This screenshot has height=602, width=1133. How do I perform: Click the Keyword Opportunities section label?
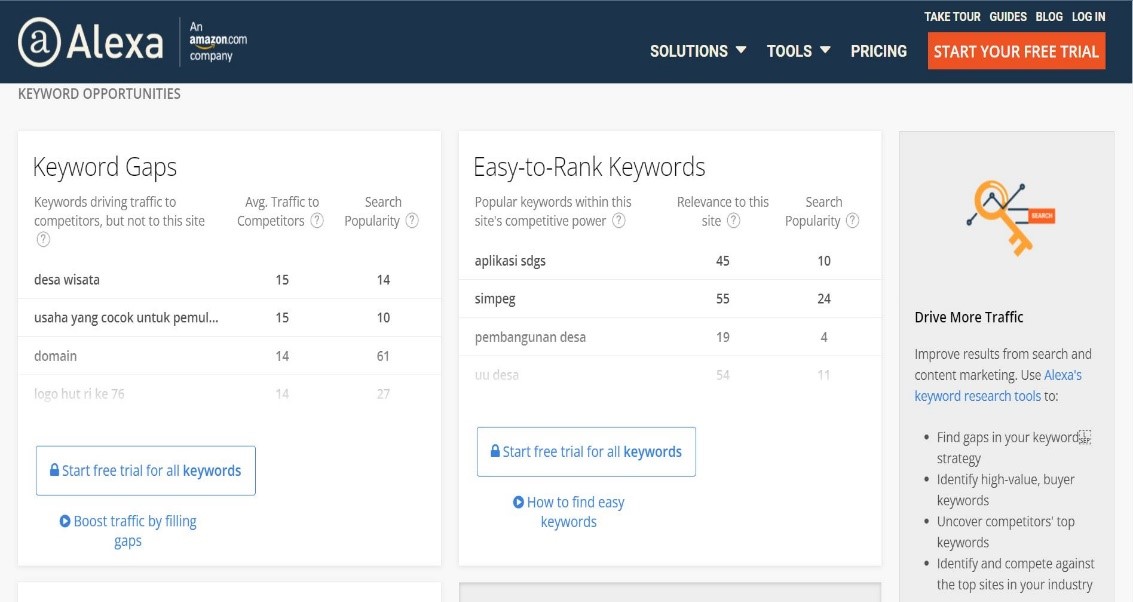pyautogui.click(x=99, y=94)
